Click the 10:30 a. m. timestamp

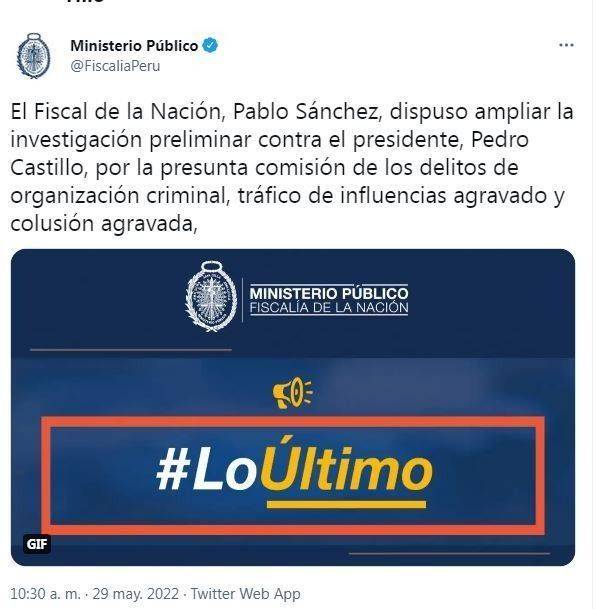(45, 594)
